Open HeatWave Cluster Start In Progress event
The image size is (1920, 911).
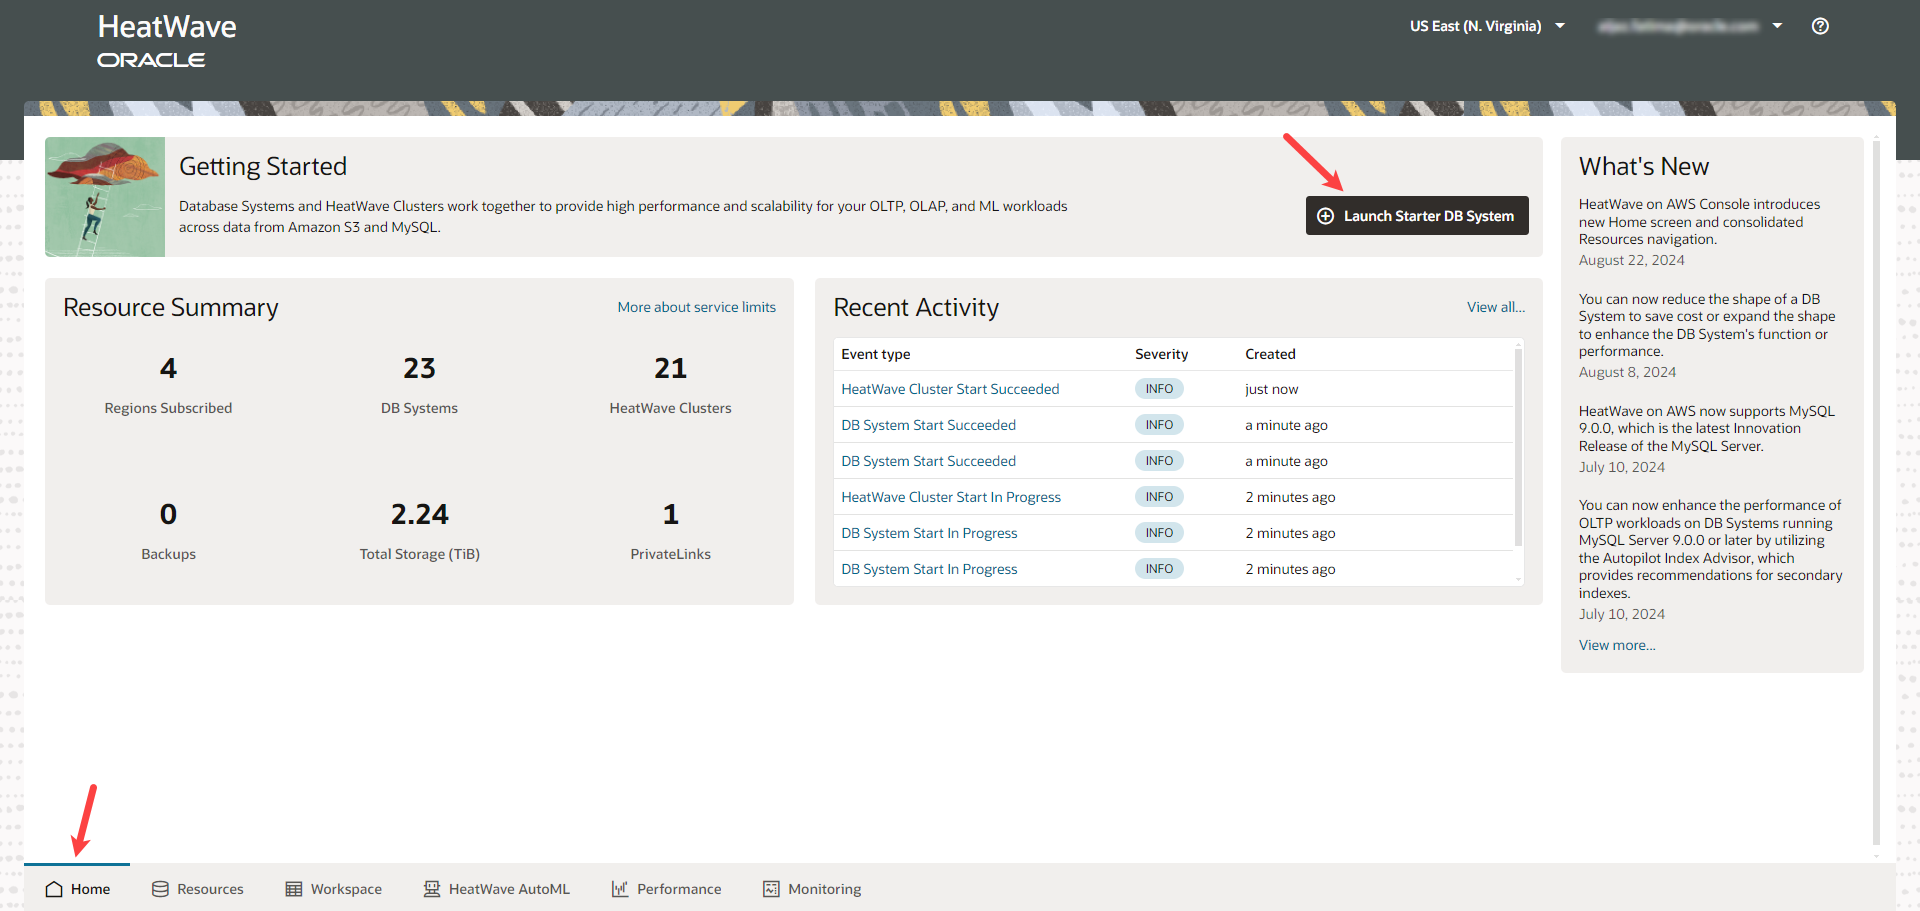pyautogui.click(x=951, y=497)
